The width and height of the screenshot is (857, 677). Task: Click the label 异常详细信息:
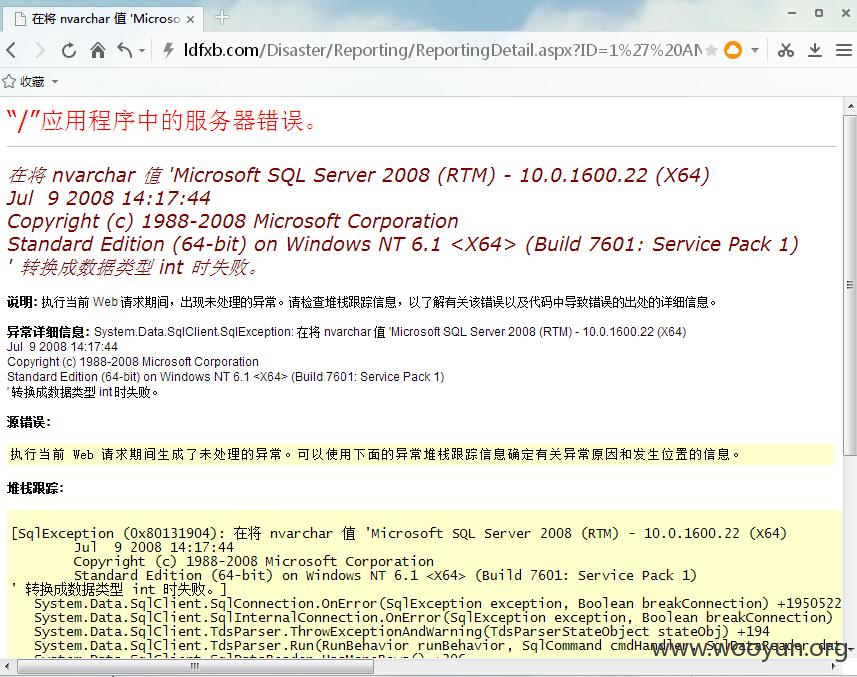tap(48, 332)
